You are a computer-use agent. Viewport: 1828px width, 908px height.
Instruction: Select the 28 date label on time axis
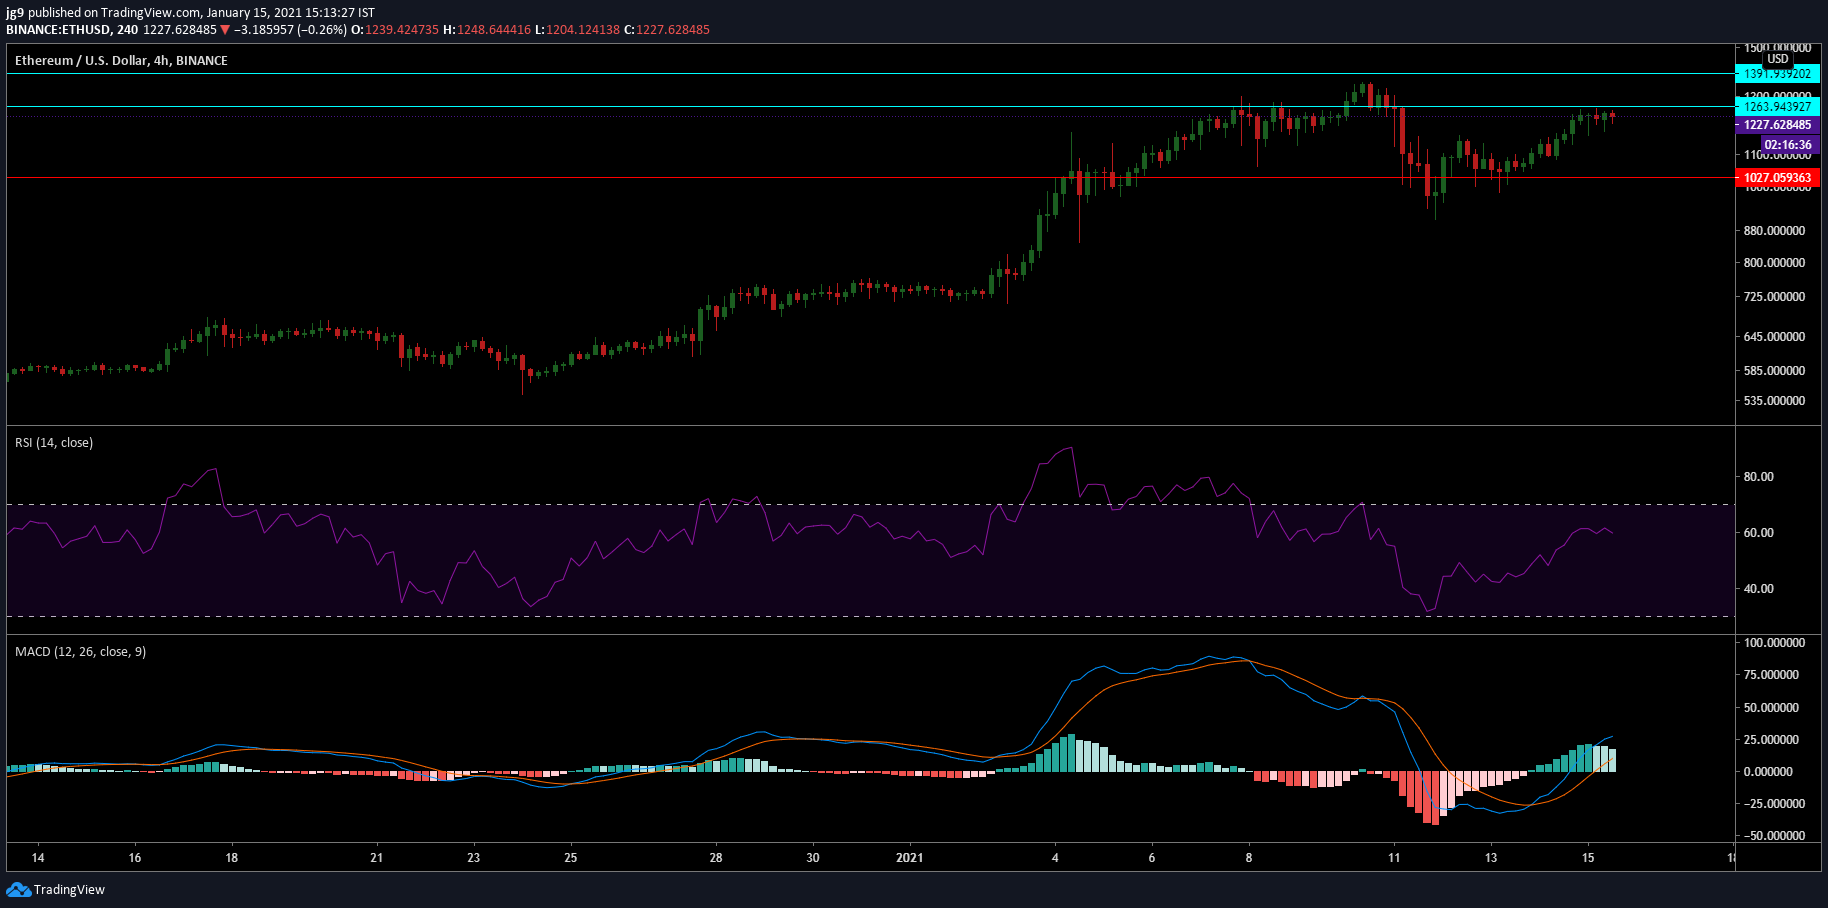point(716,858)
